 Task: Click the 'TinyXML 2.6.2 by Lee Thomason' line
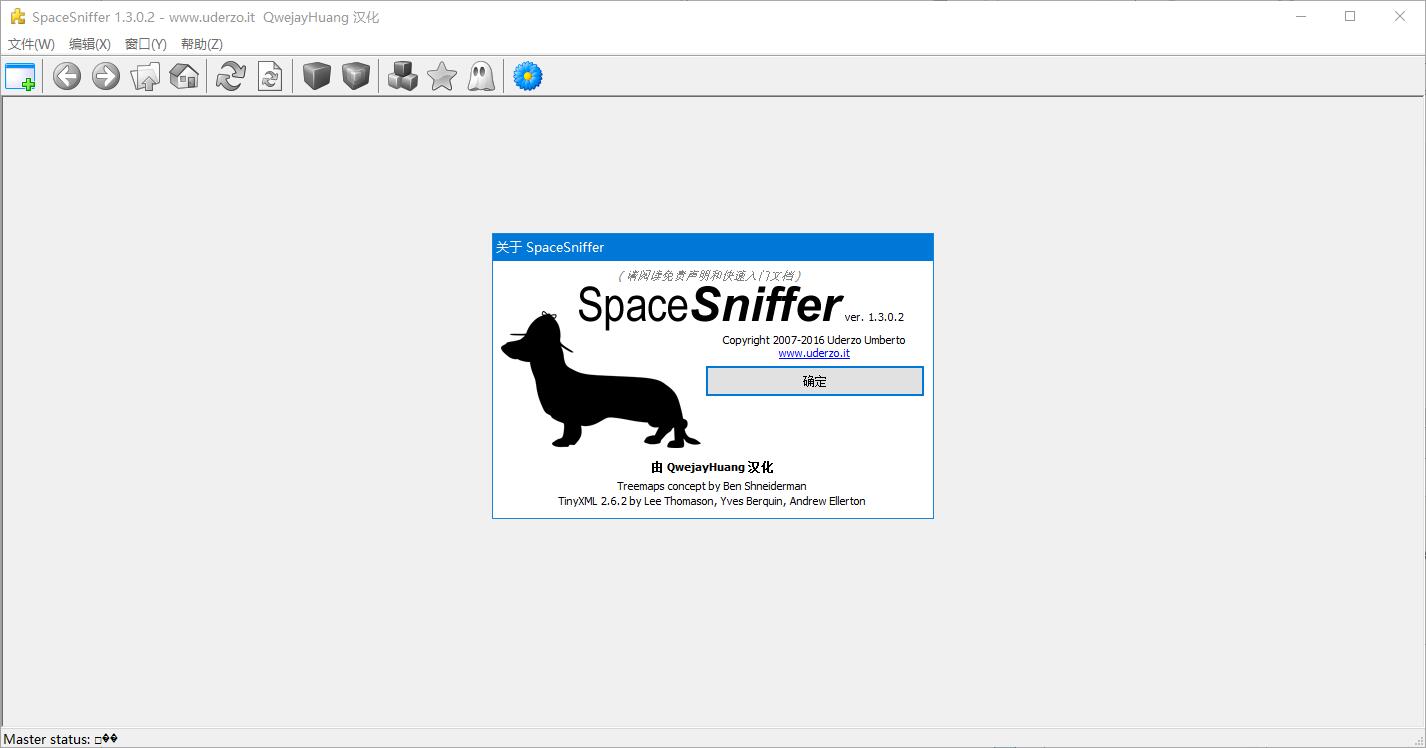712,501
